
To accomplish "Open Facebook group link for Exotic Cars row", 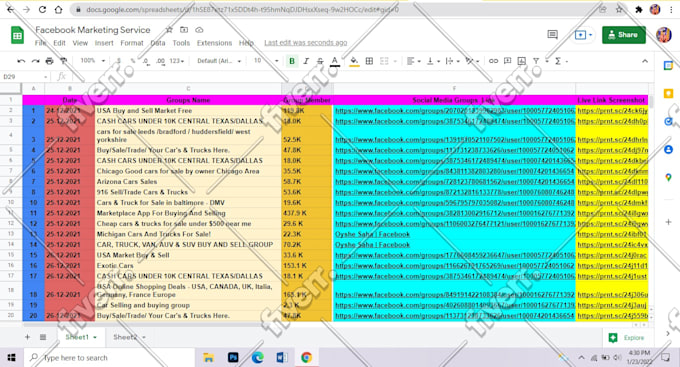I will [x=454, y=265].
